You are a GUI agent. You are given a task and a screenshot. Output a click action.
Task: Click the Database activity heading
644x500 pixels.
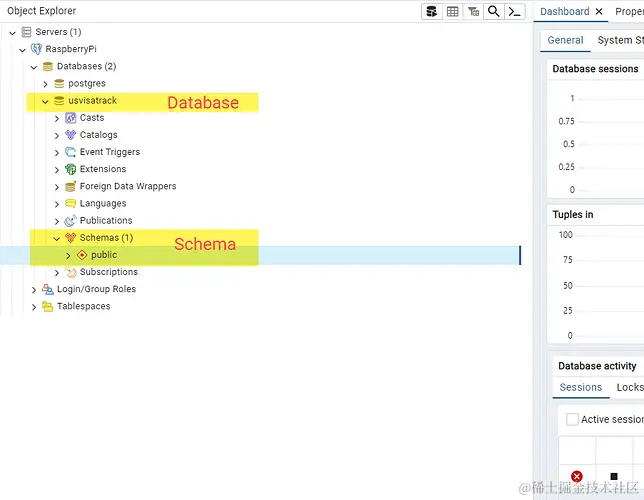597,366
